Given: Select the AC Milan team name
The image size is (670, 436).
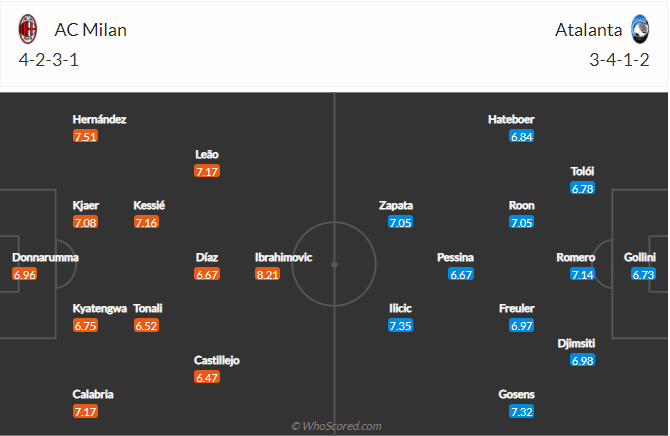Looking at the screenshot, I should [x=88, y=30].
